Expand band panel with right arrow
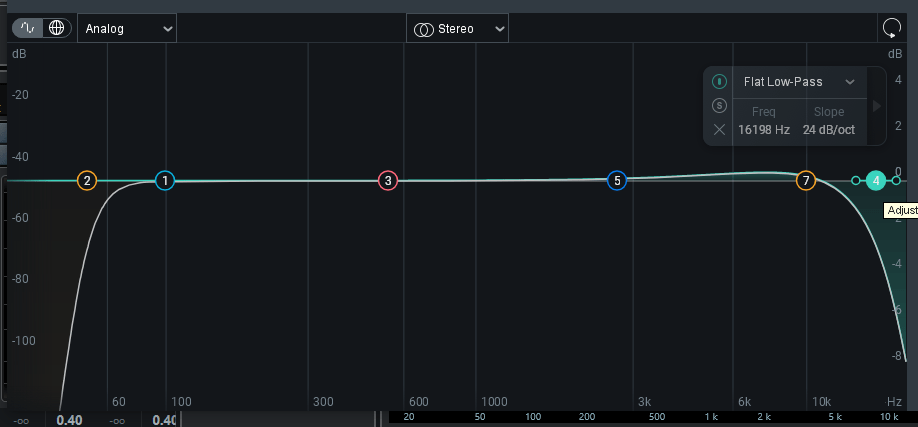 877,106
